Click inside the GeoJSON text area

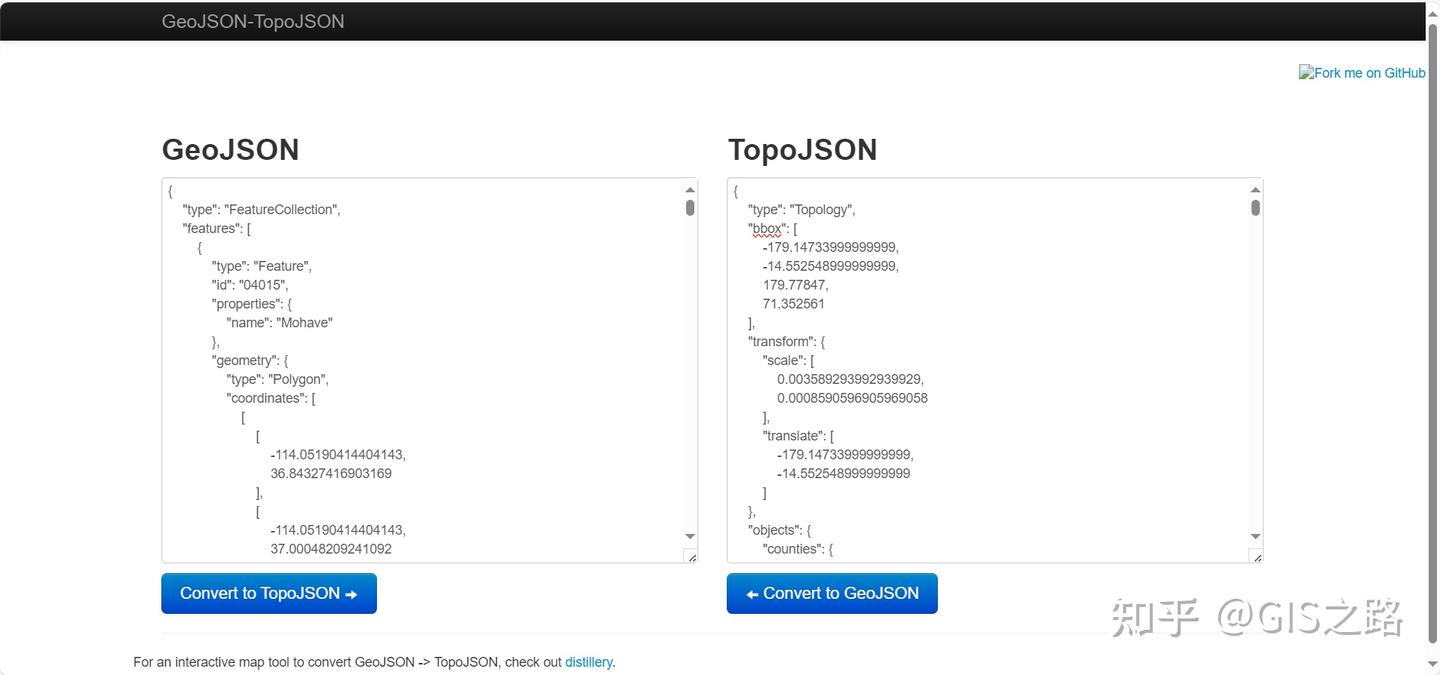point(420,370)
